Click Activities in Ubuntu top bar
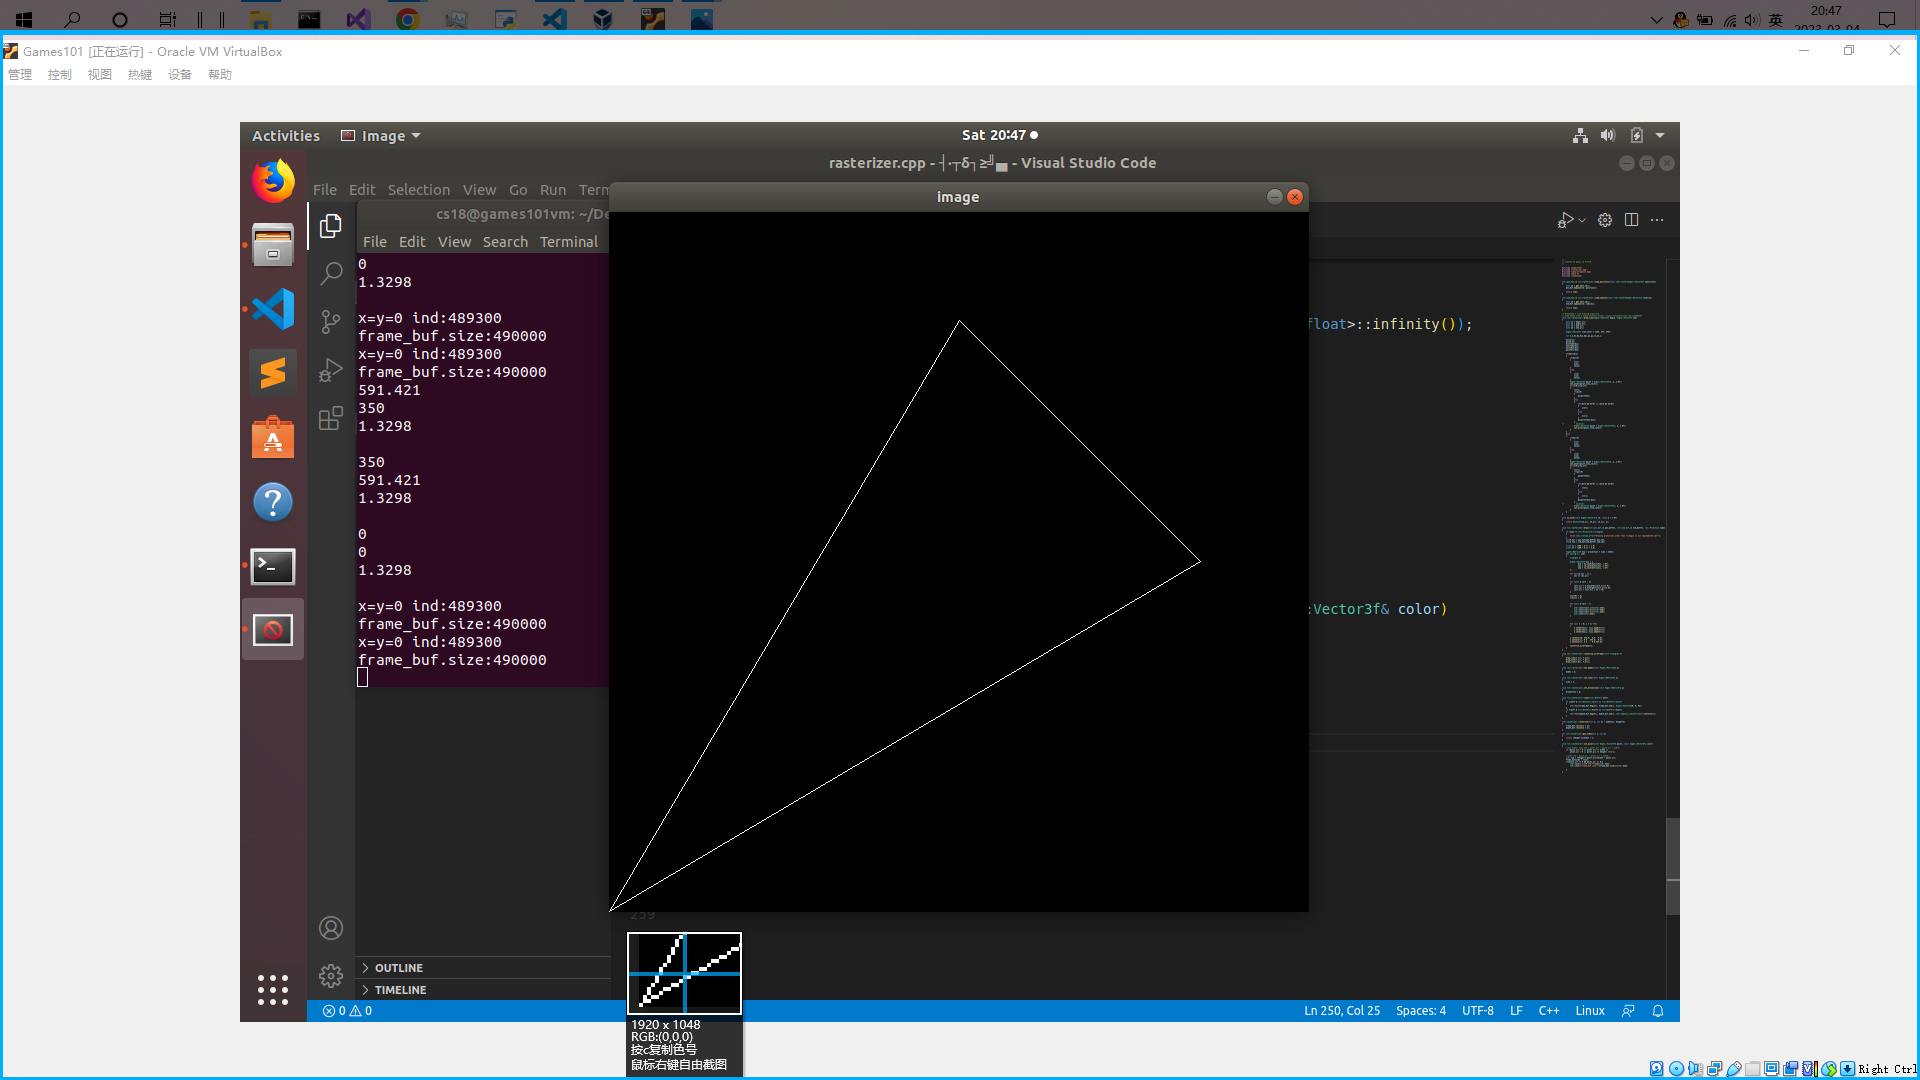This screenshot has height=1080, width=1920. click(x=286, y=136)
